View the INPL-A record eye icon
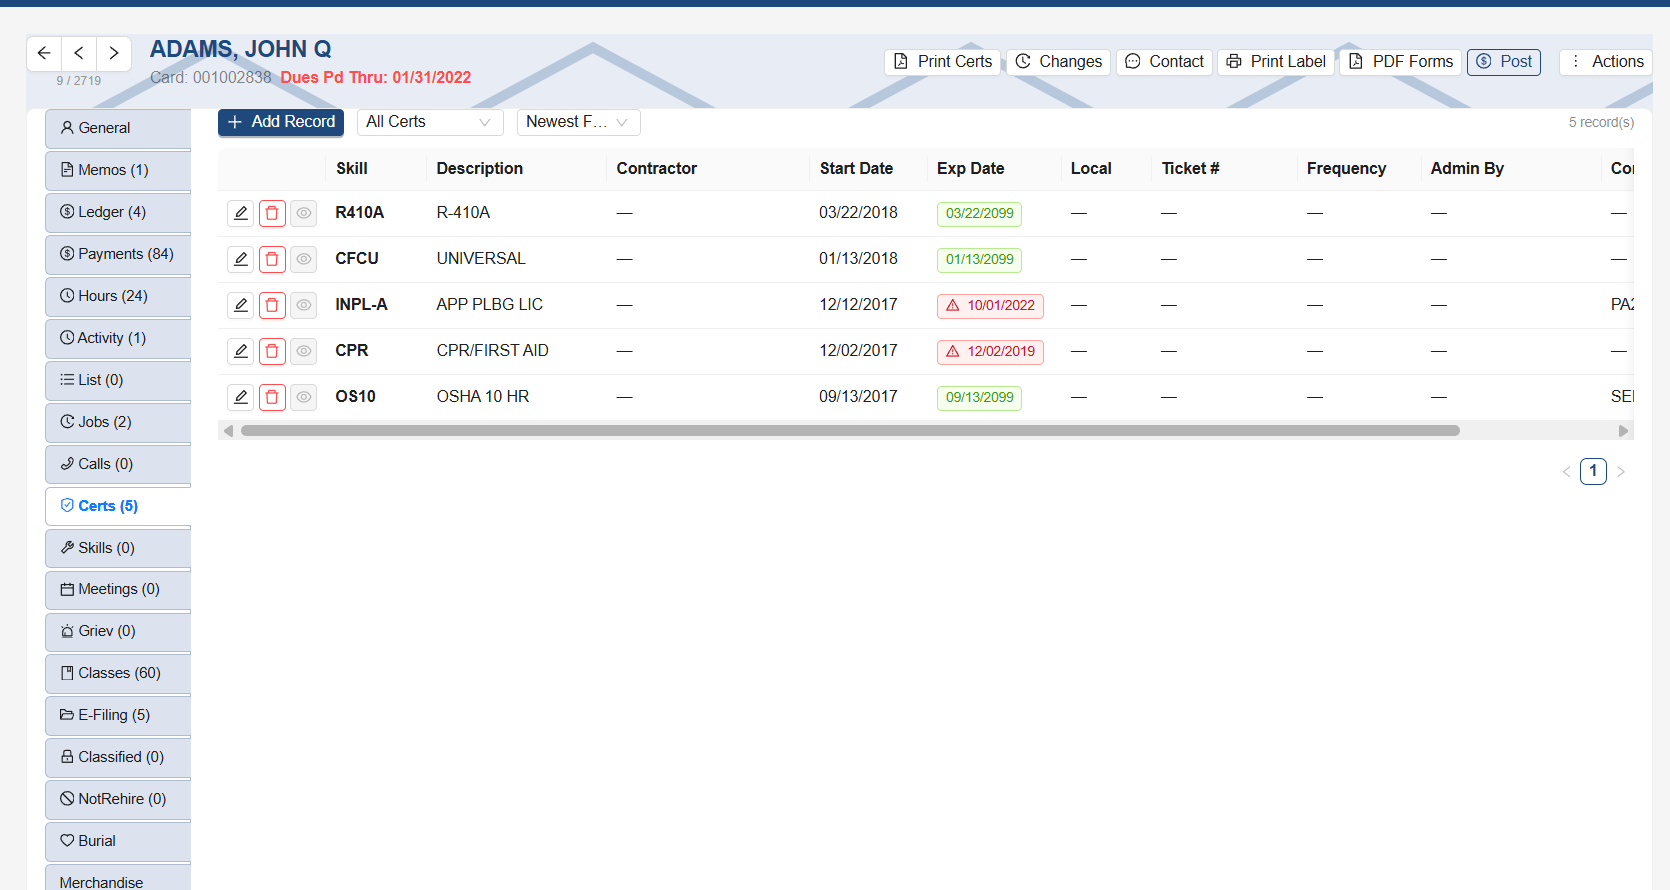 [303, 305]
